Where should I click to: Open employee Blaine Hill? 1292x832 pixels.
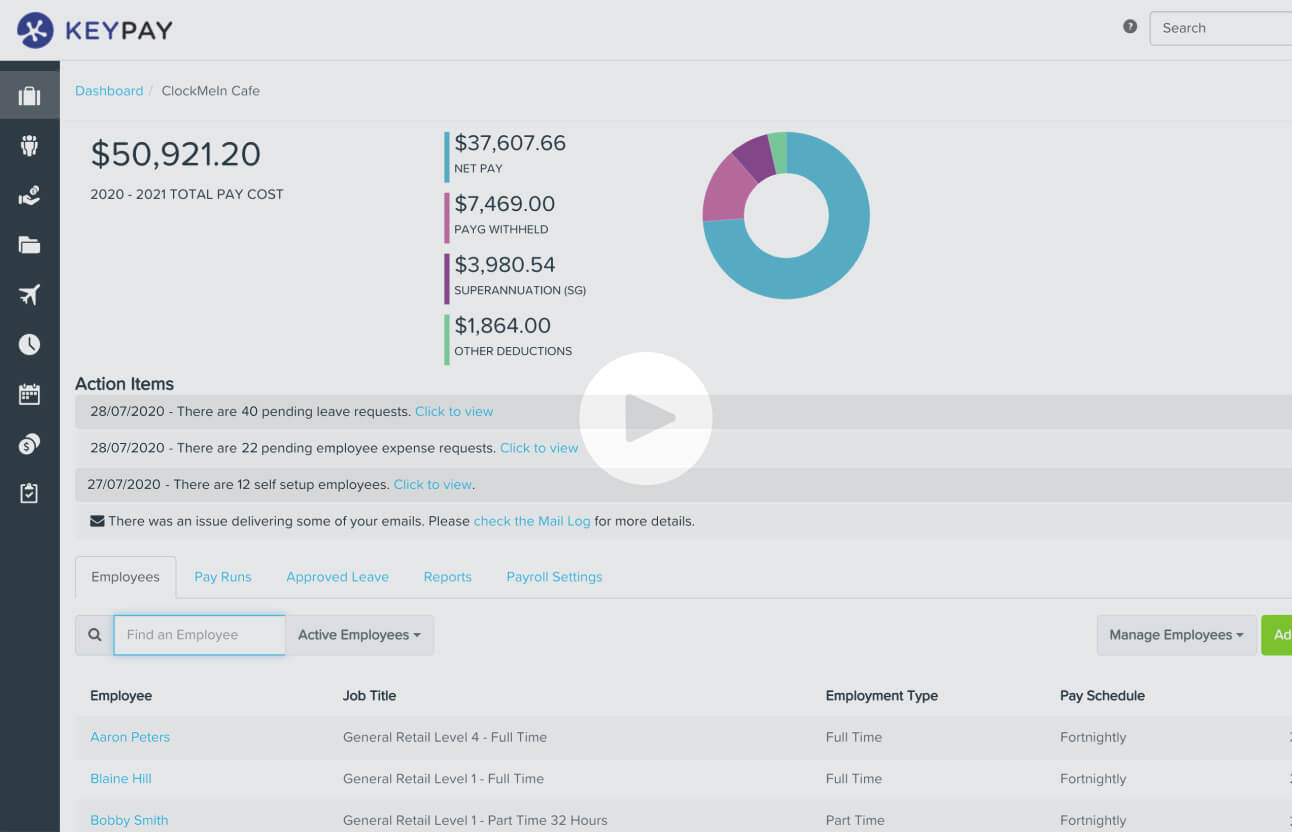(x=121, y=779)
